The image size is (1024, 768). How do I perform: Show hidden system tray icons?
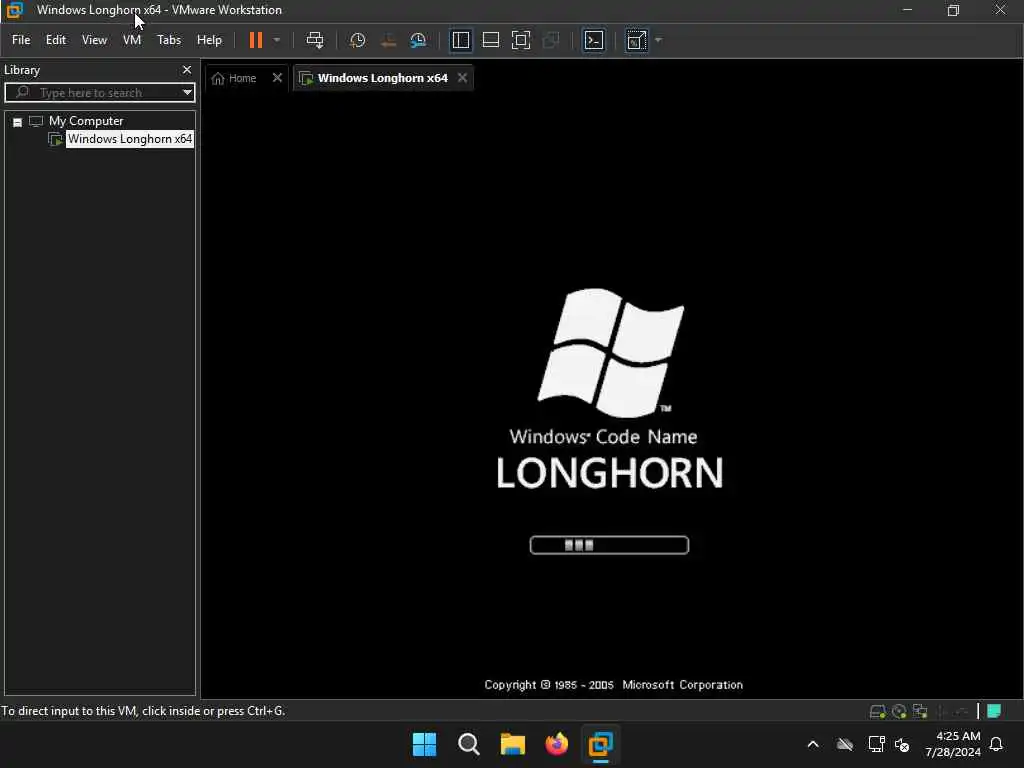point(812,744)
